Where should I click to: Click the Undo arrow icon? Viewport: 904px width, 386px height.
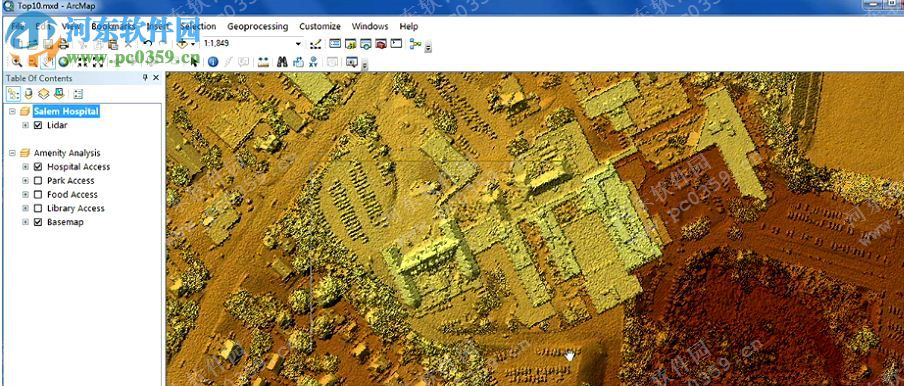tap(147, 44)
